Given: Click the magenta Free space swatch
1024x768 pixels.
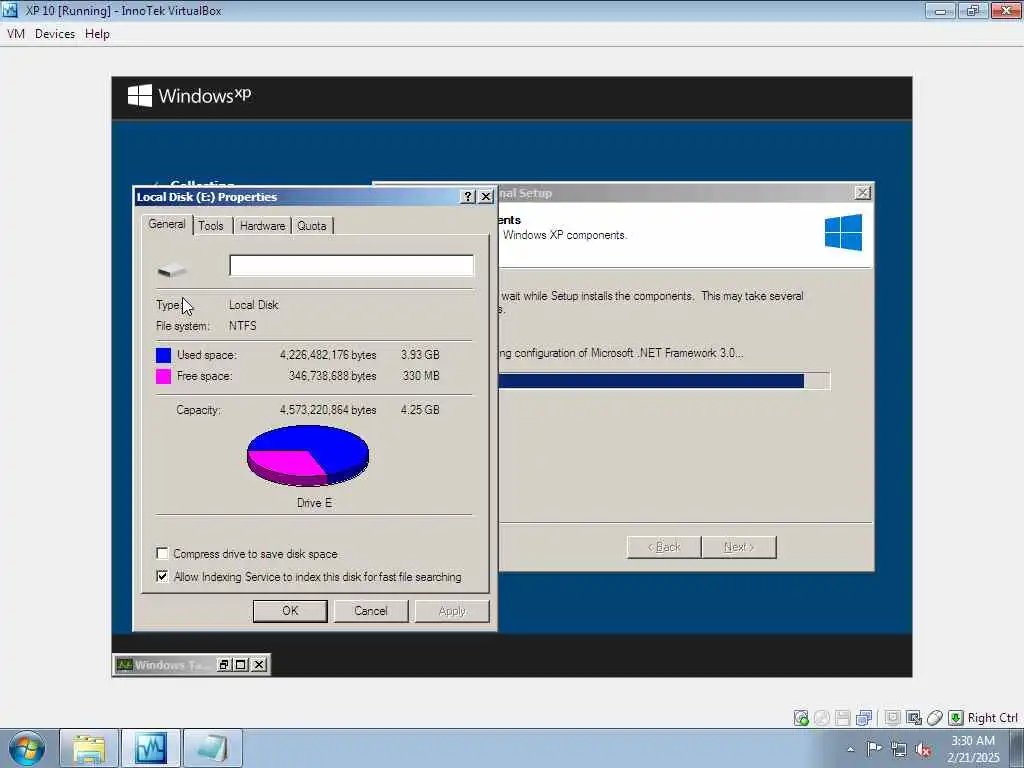Looking at the screenshot, I should (163, 376).
